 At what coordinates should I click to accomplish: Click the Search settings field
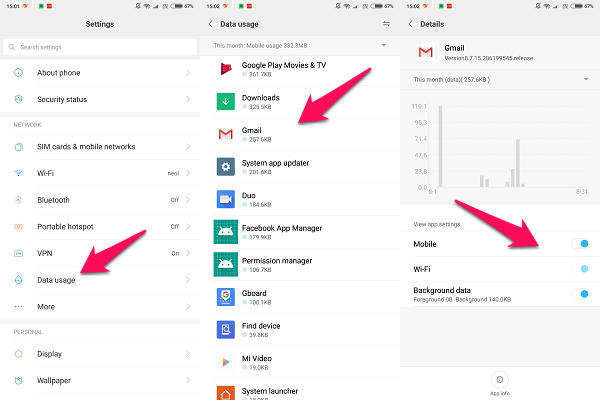(x=100, y=47)
